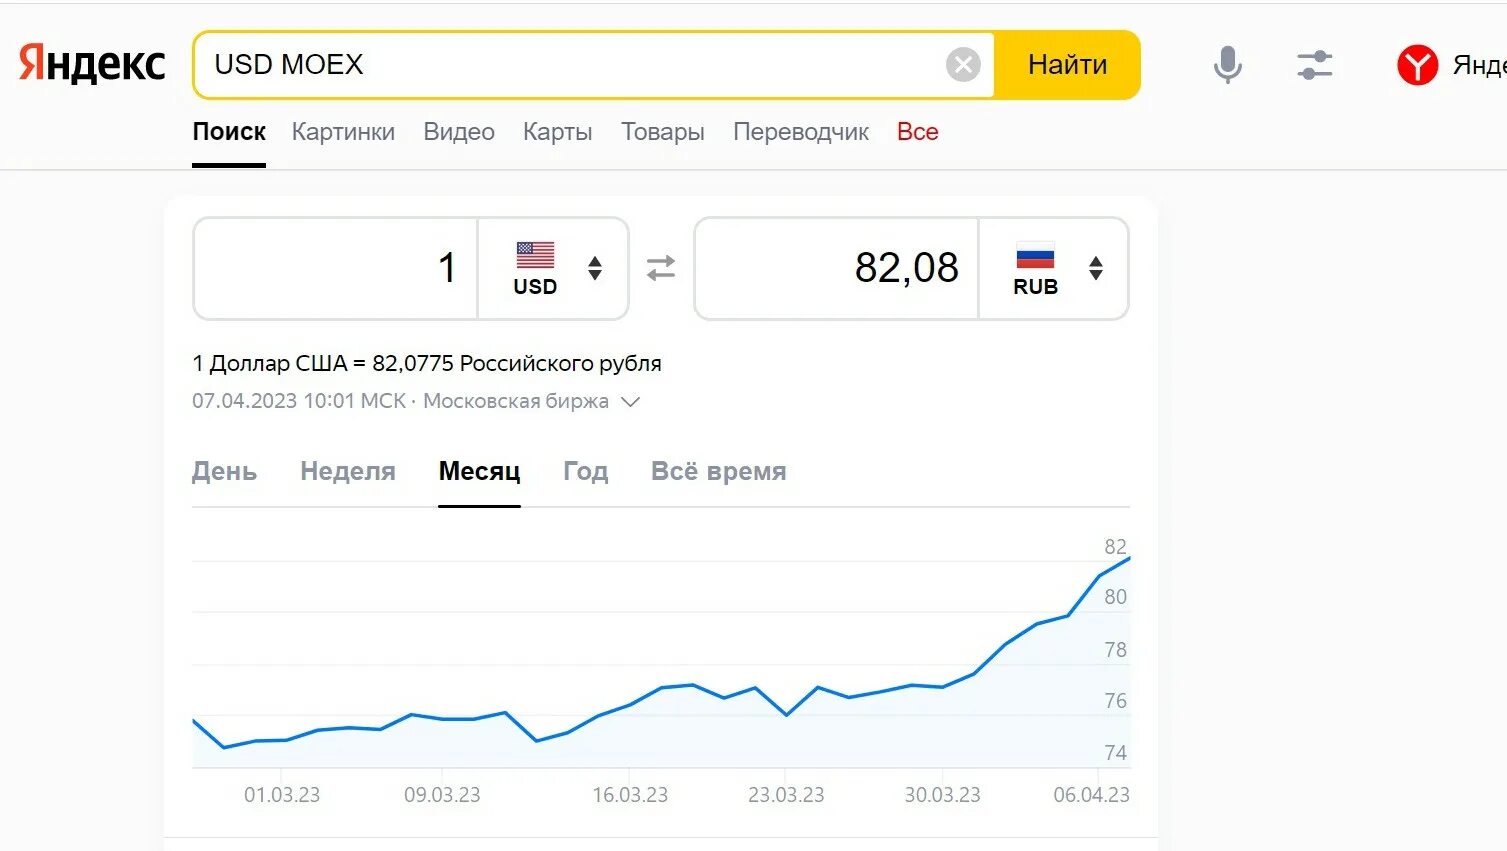Open the Переводчик tab
The width and height of the screenshot is (1507, 851).
801,132
